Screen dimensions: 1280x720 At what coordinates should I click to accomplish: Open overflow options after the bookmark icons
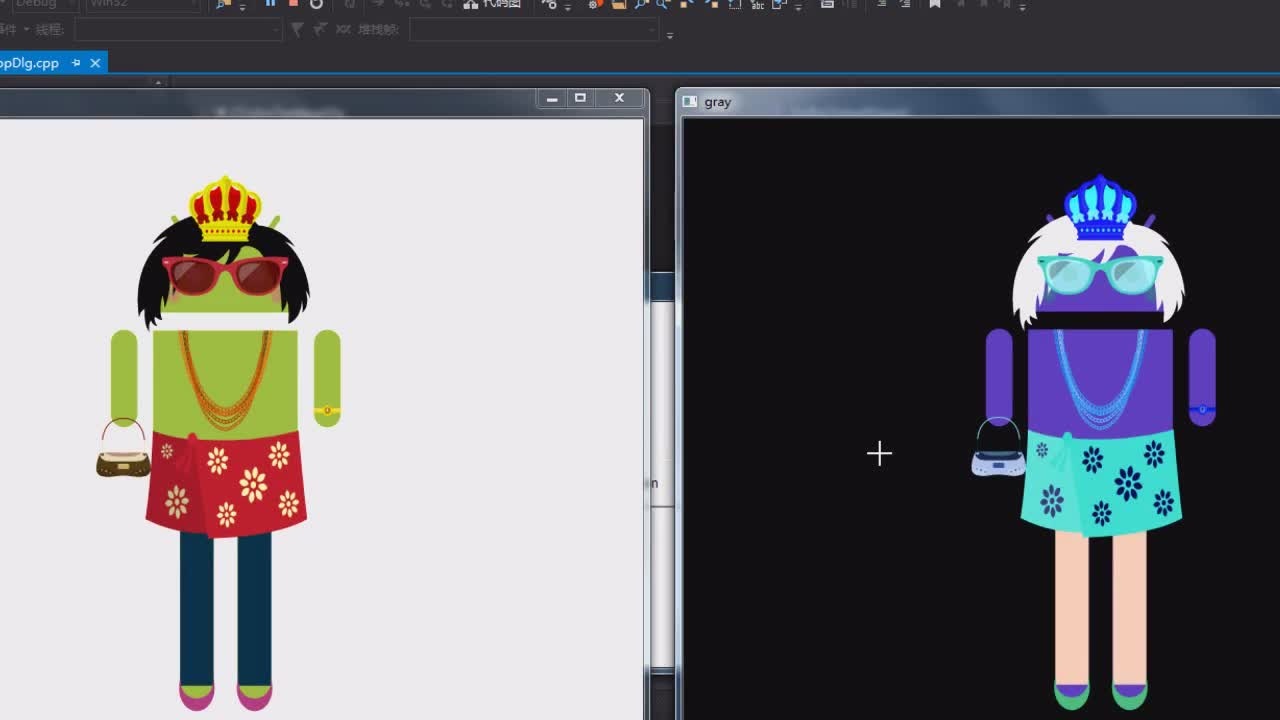pyautogui.click(x=1021, y=6)
